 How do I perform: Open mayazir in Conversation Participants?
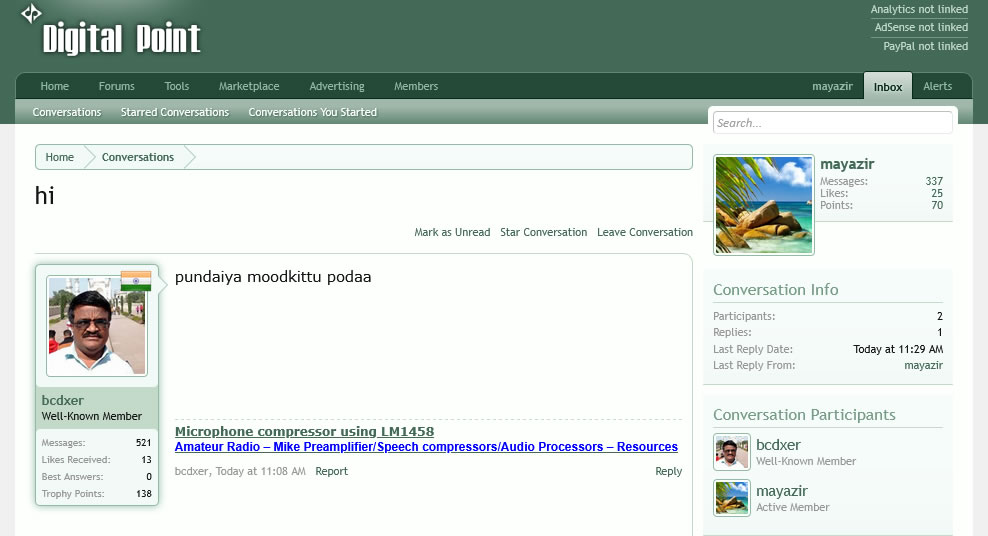(x=781, y=491)
